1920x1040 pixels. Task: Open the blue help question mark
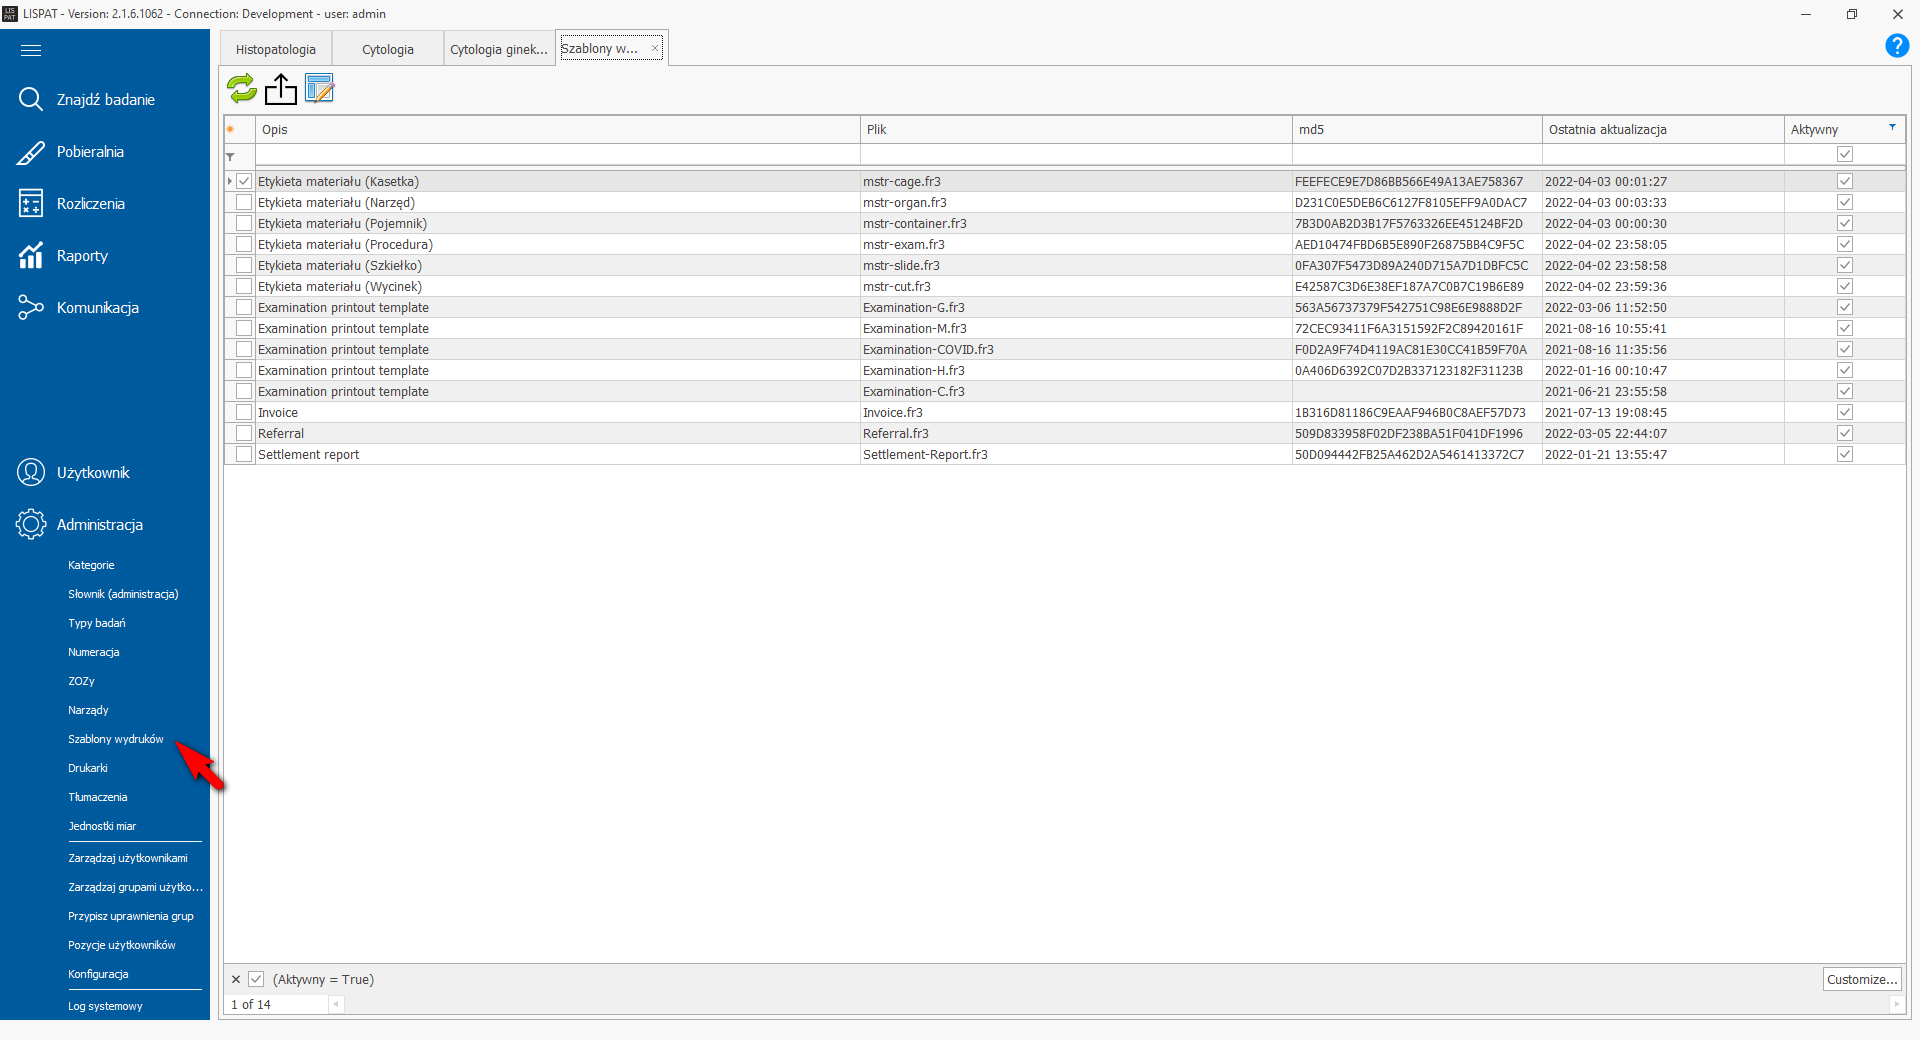pos(1896,46)
